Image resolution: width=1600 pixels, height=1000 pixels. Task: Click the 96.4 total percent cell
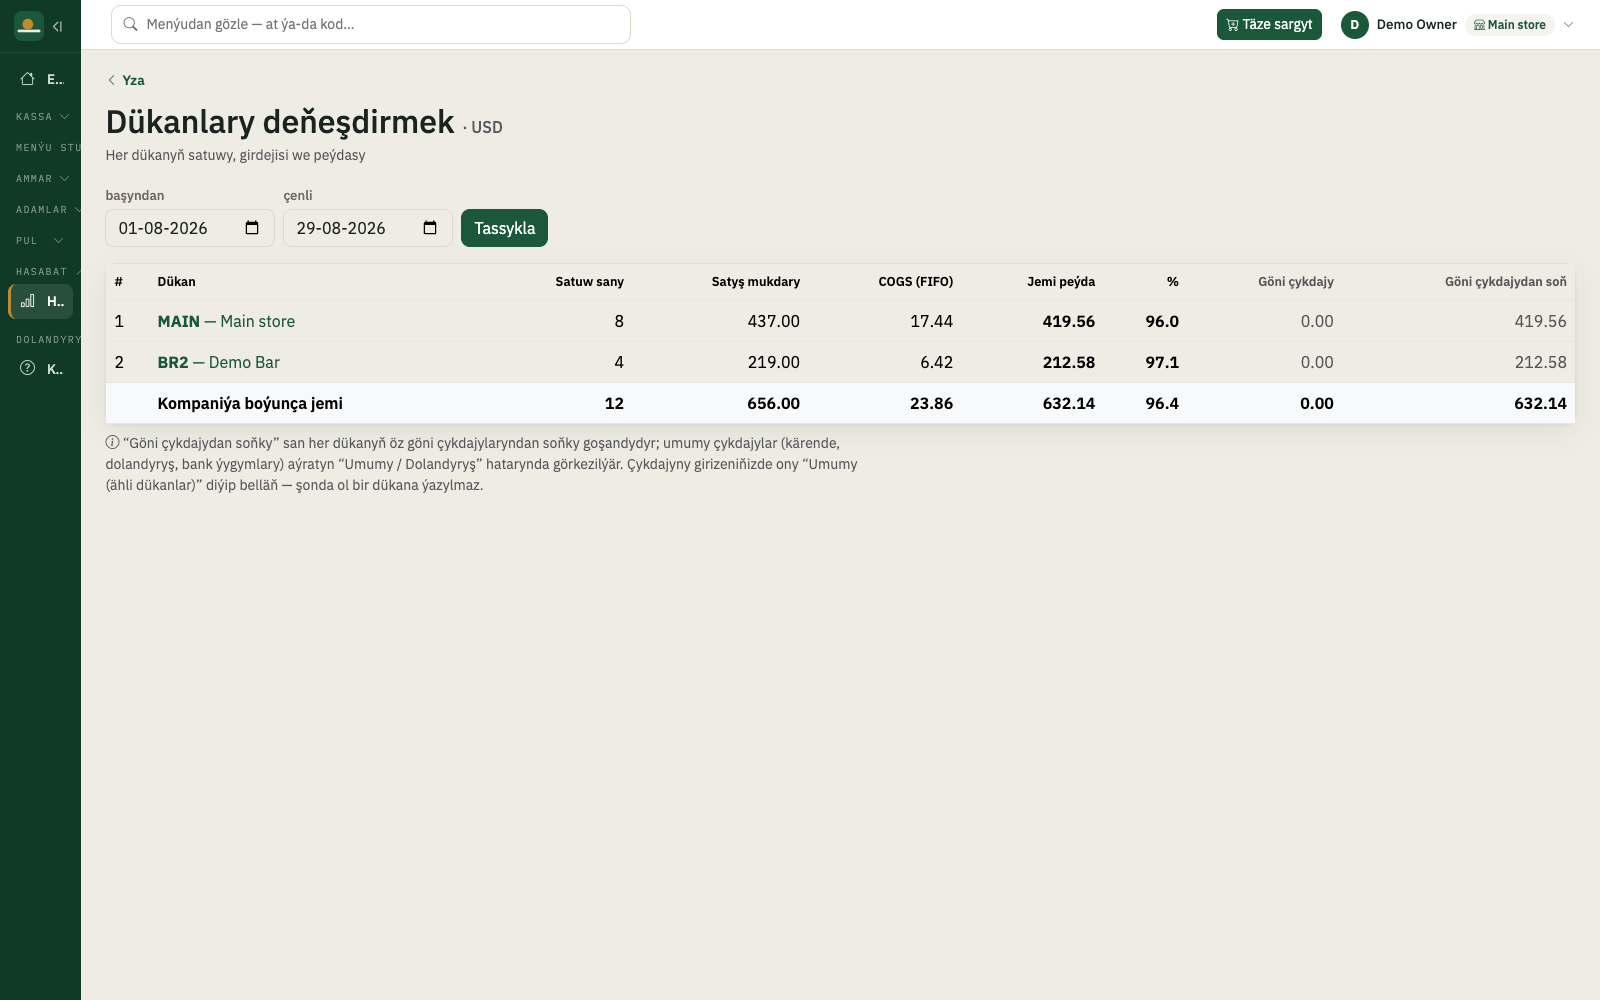click(1162, 403)
